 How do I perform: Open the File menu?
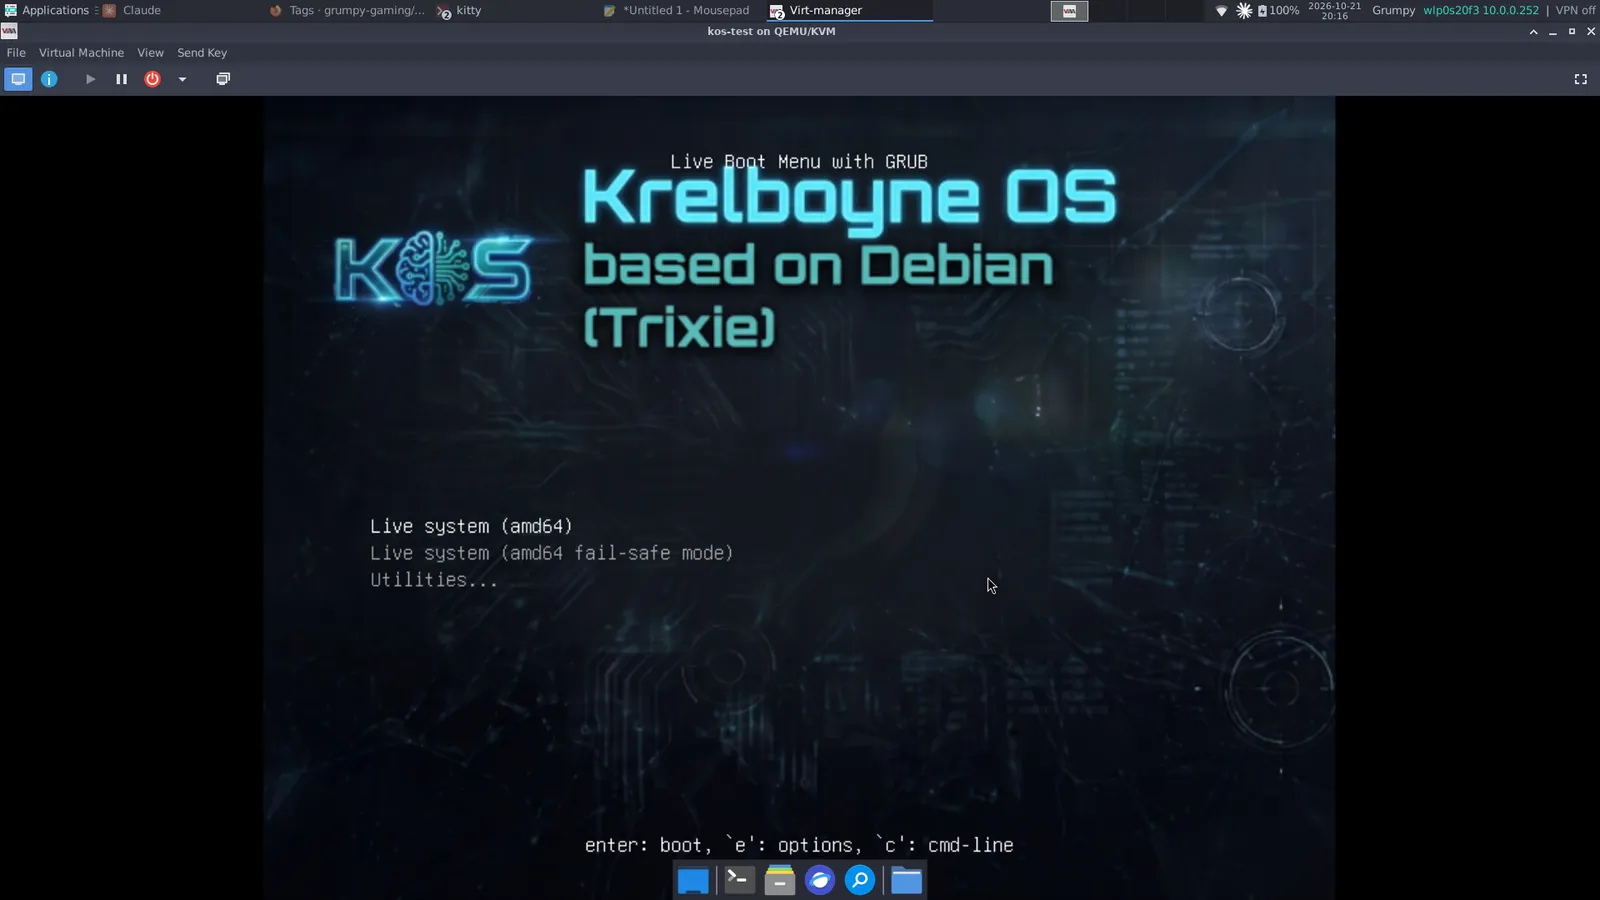tap(16, 53)
